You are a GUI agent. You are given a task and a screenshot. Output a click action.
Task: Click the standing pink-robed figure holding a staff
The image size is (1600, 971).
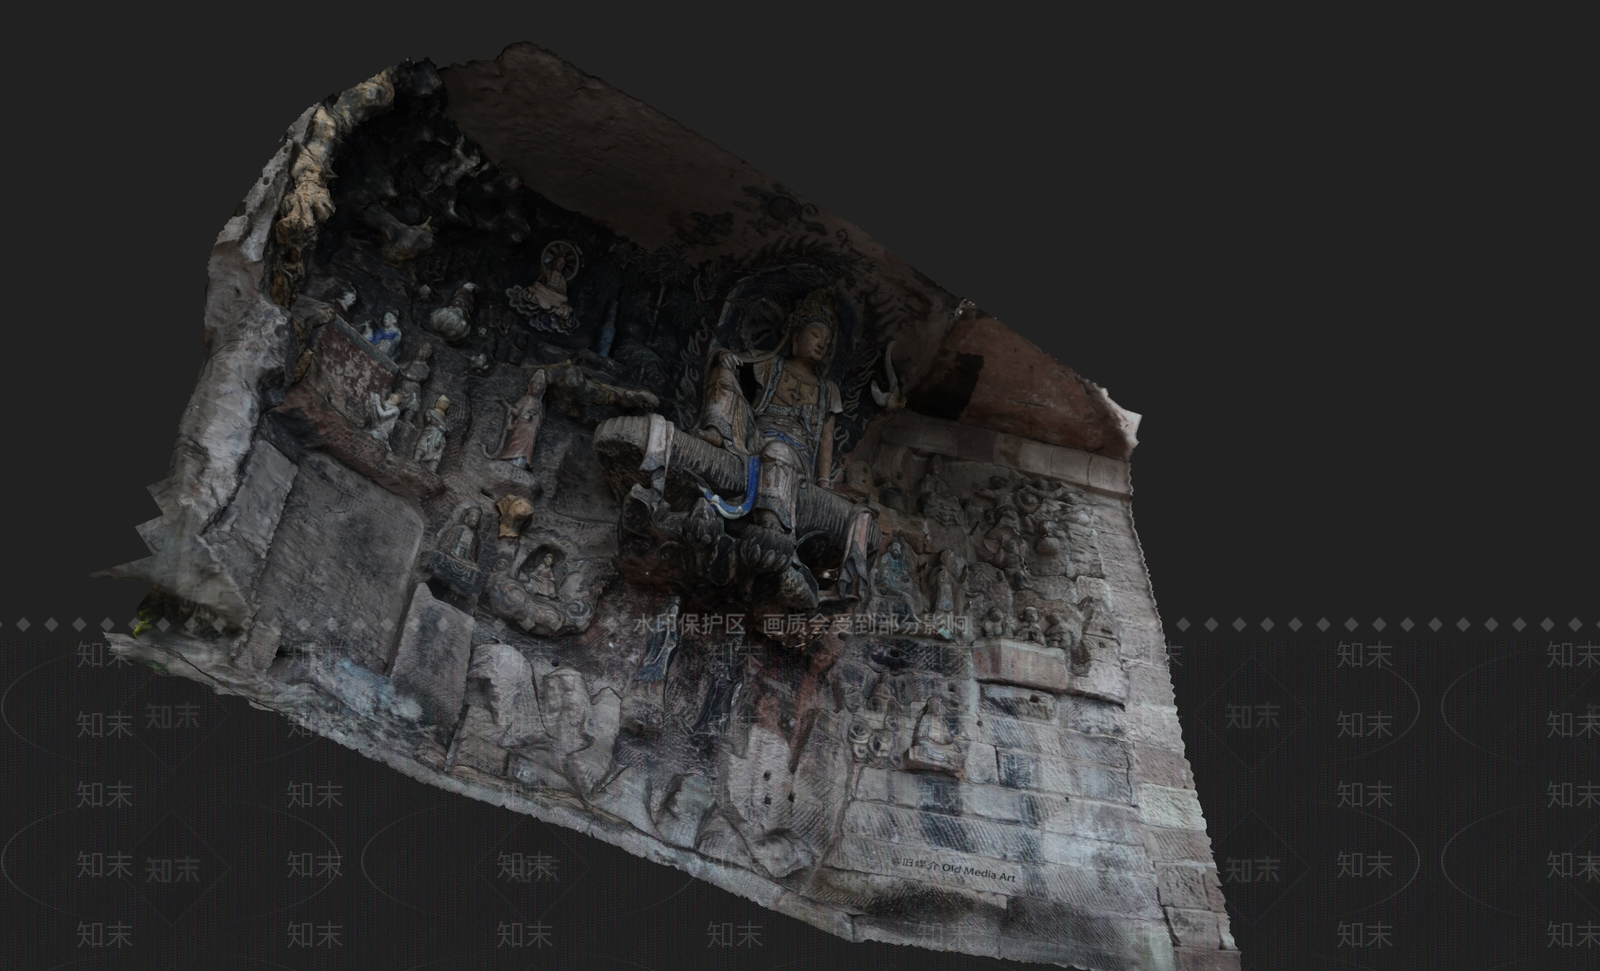click(524, 420)
